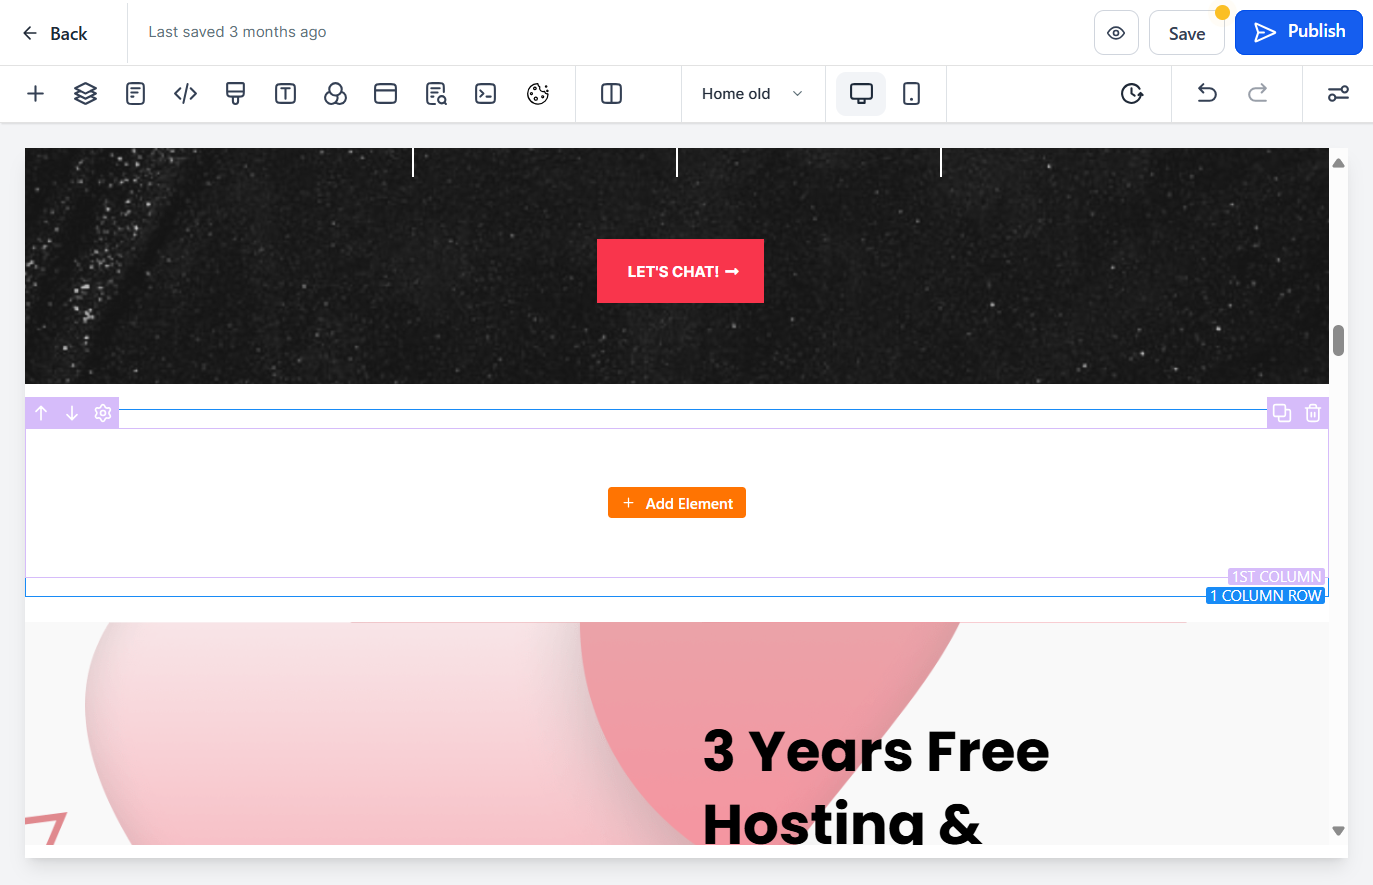Expand the Home old page dropdown

coord(752,94)
